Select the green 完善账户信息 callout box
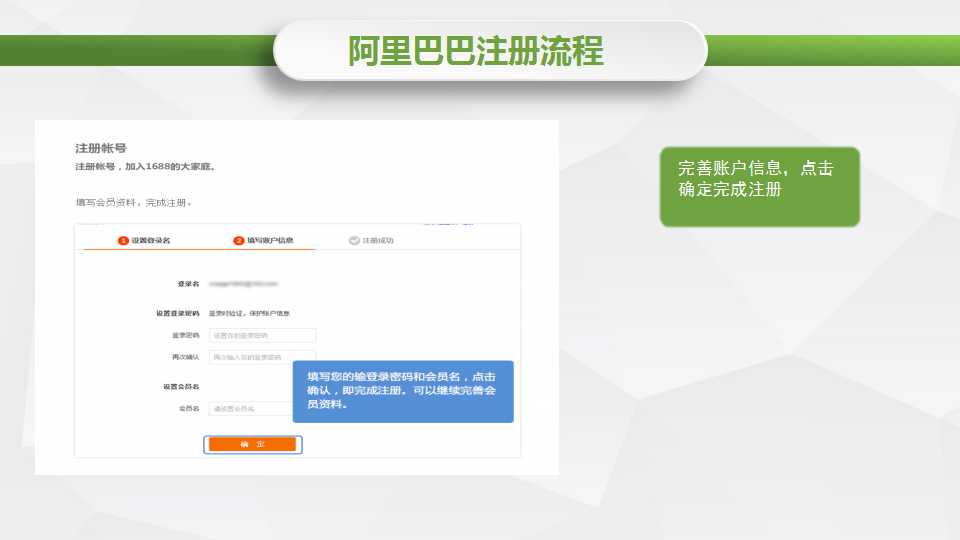Screen dimensions: 960x540 759,187
